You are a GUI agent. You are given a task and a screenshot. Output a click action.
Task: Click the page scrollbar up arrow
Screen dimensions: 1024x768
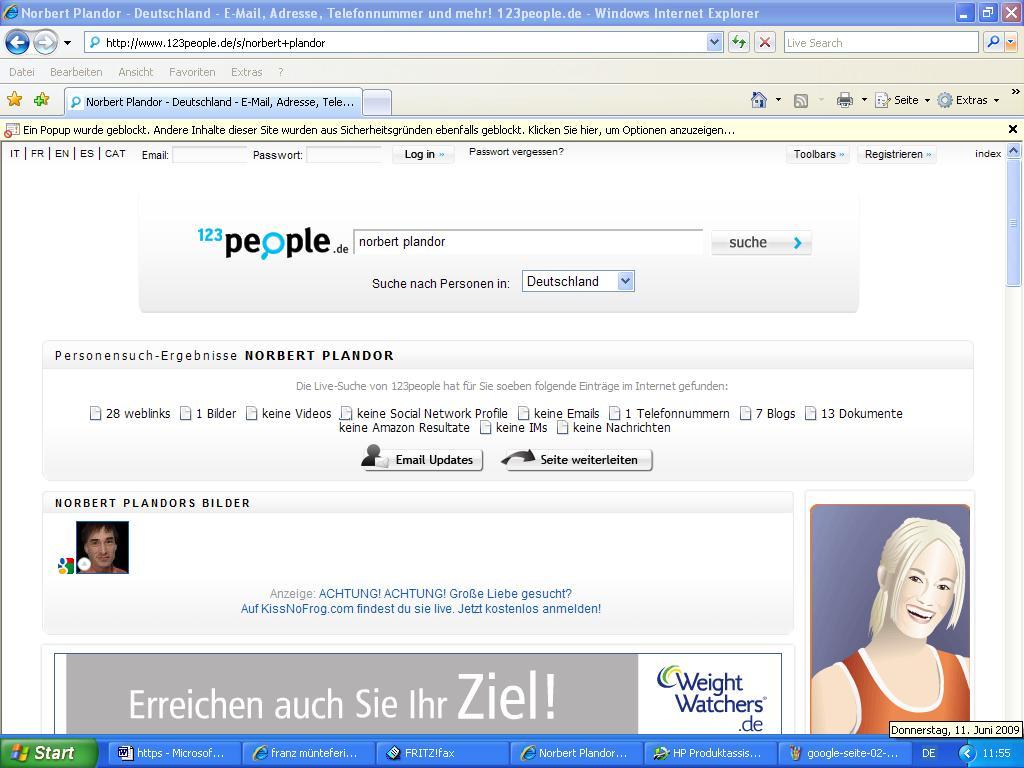1014,151
